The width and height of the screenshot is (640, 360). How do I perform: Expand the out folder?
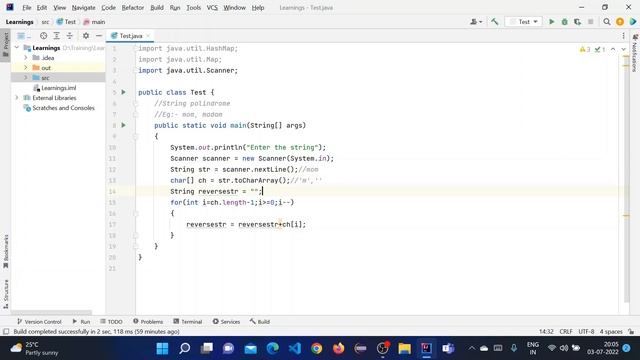pos(26,68)
